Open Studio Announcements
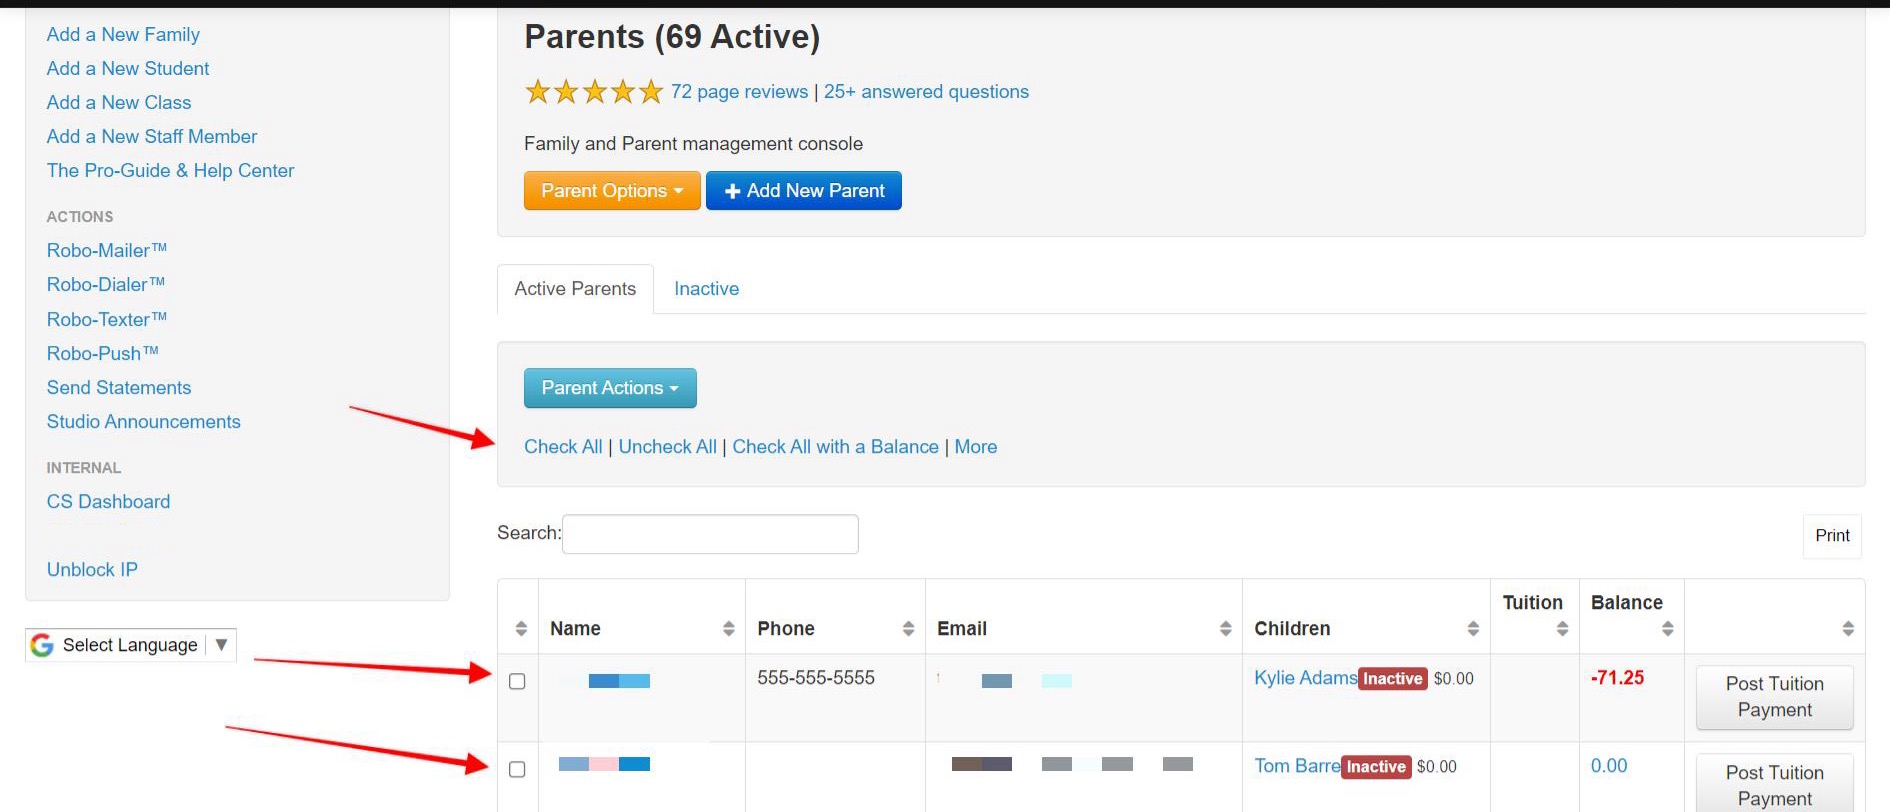The width and height of the screenshot is (1890, 812). click(x=143, y=422)
